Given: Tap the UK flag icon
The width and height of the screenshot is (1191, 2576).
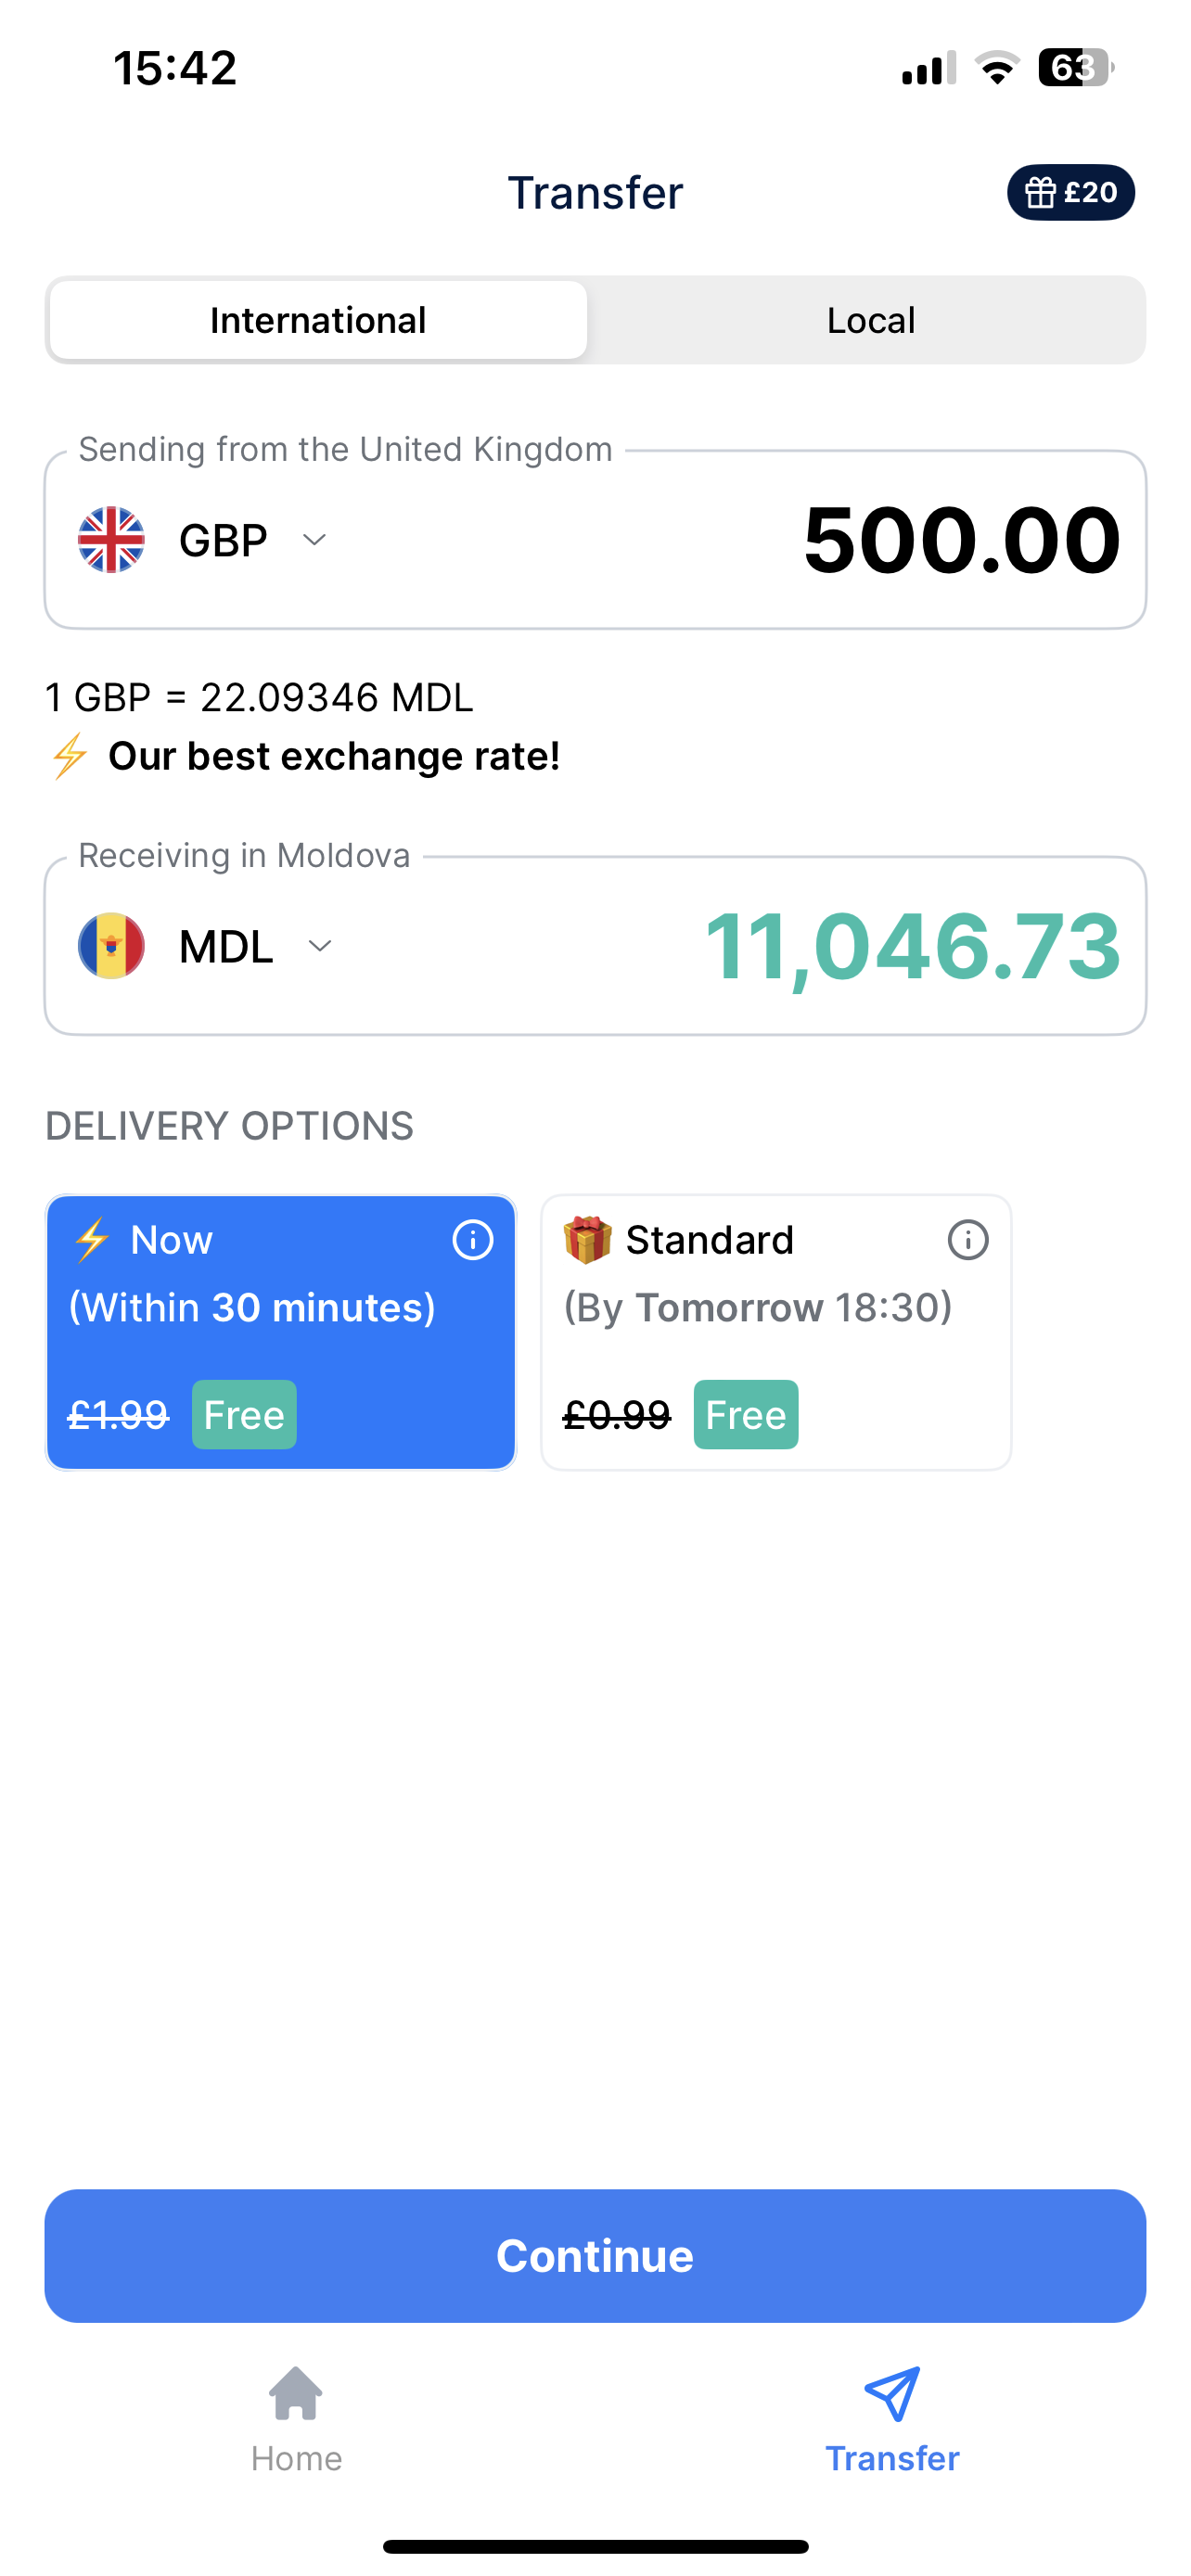Looking at the screenshot, I should coord(111,540).
